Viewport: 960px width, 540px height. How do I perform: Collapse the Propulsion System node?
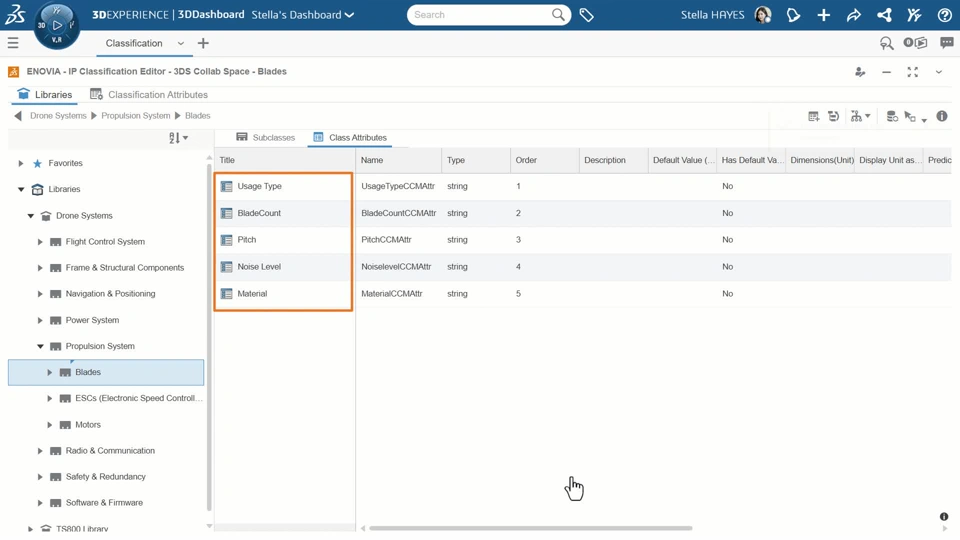pos(40,347)
